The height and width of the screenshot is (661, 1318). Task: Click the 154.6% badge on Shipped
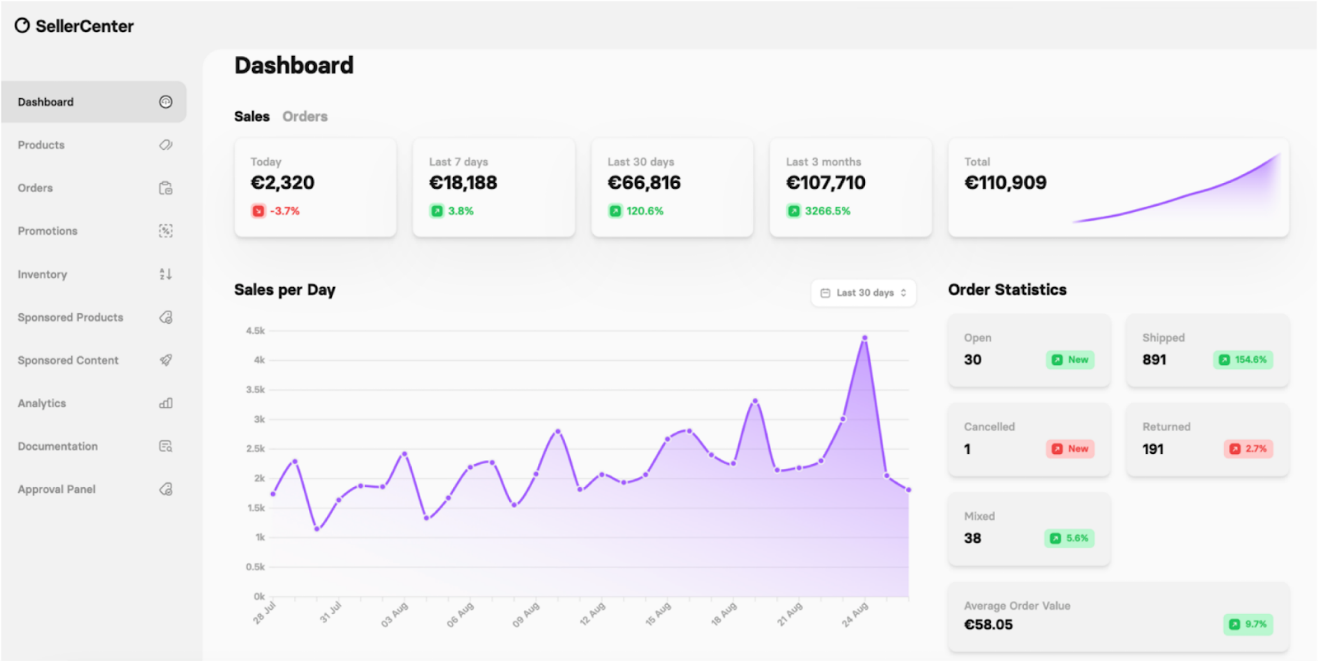pos(1243,360)
